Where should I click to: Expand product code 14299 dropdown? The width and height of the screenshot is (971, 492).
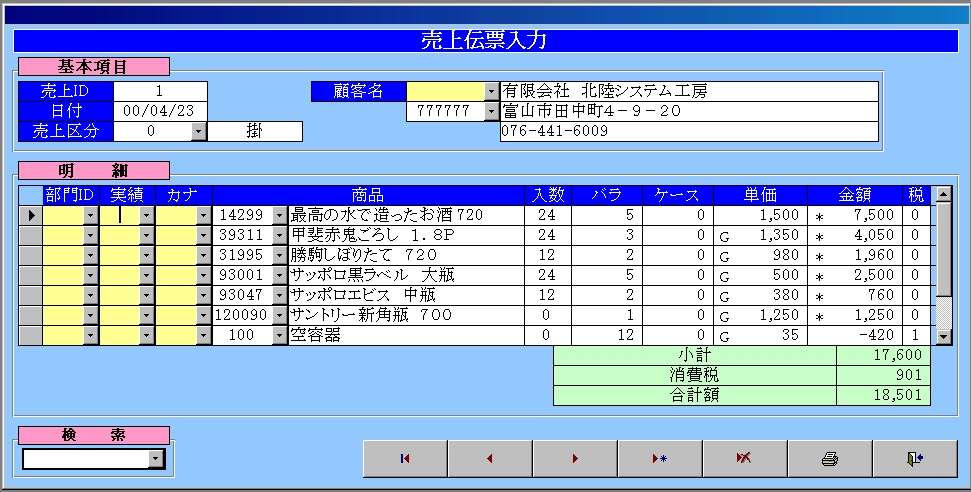pos(279,215)
